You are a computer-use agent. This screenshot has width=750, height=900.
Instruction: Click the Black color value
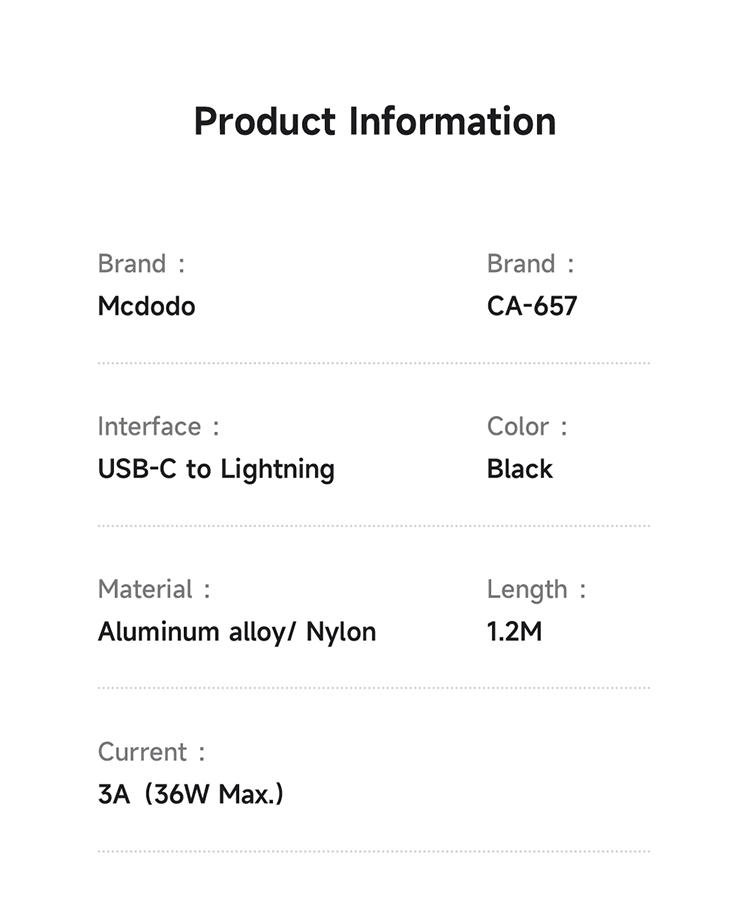coord(520,469)
